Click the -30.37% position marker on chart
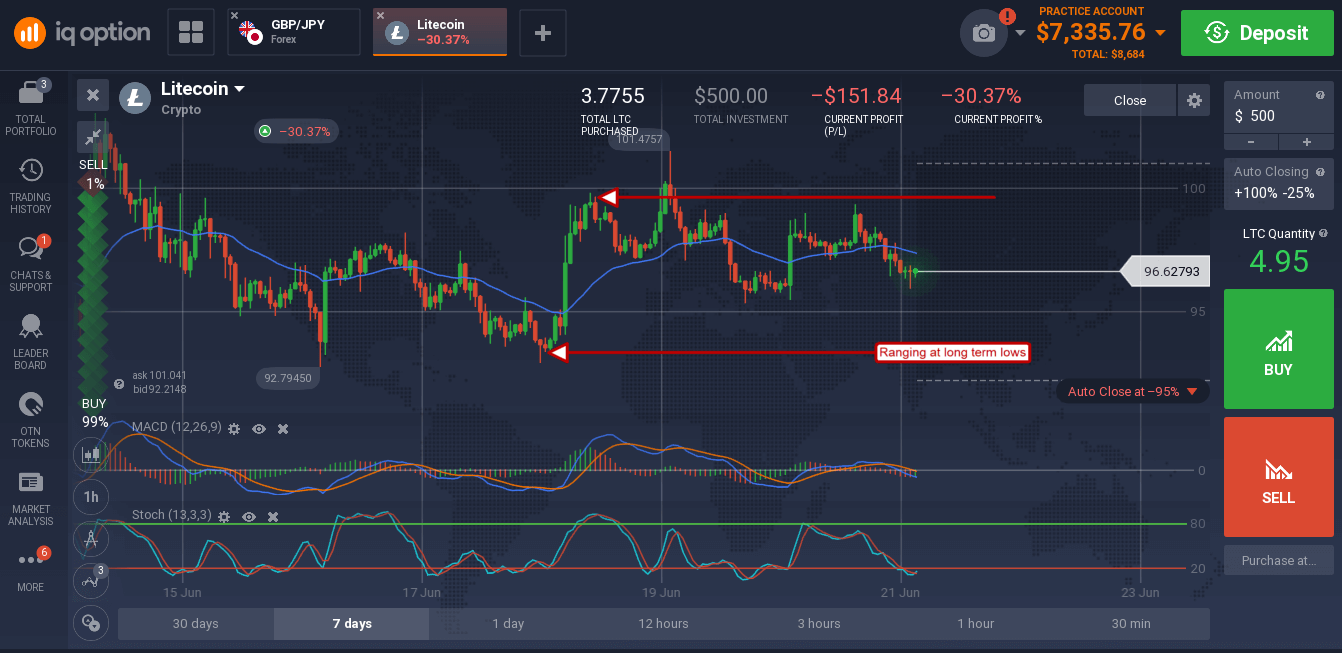The image size is (1342, 653). point(296,131)
